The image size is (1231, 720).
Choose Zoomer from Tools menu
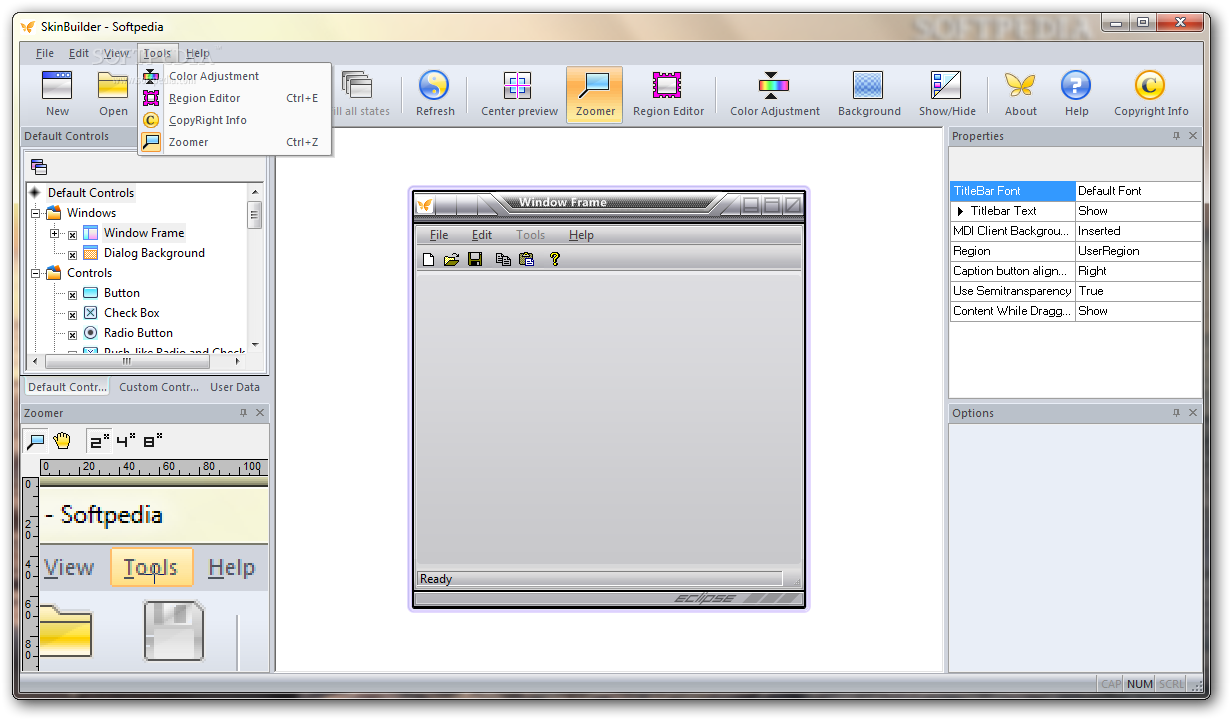pyautogui.click(x=235, y=142)
